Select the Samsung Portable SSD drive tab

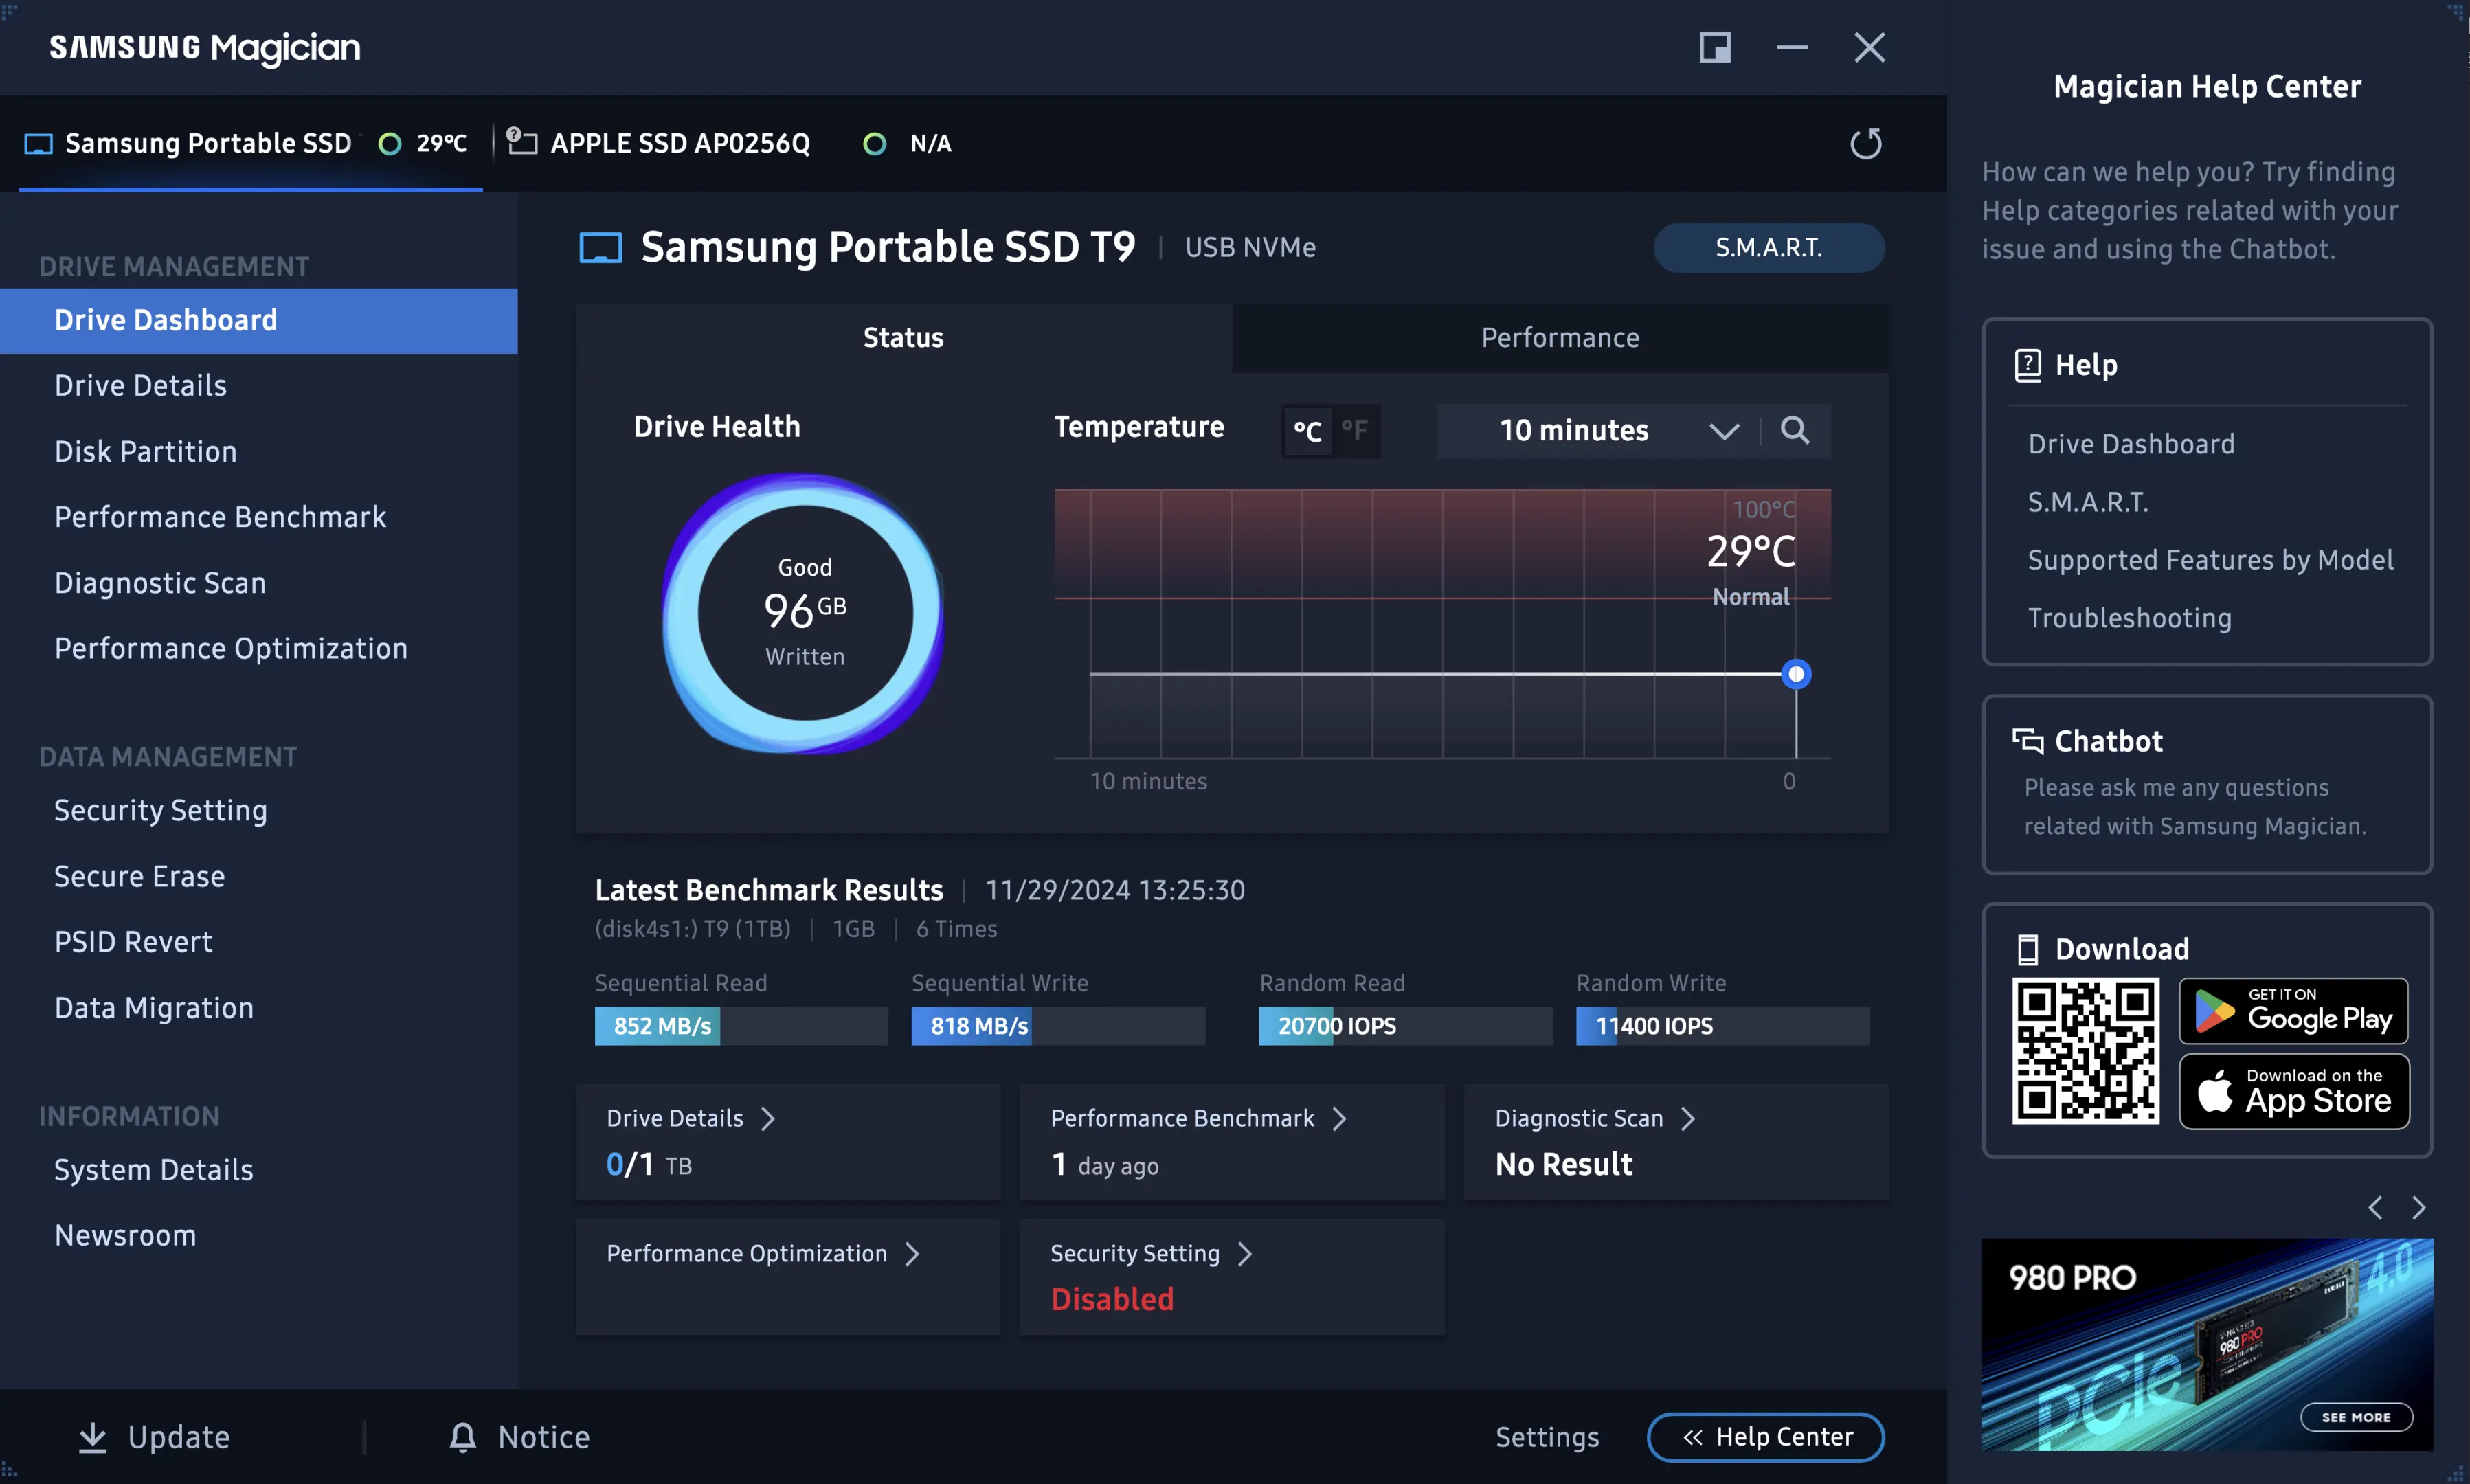click(250, 144)
